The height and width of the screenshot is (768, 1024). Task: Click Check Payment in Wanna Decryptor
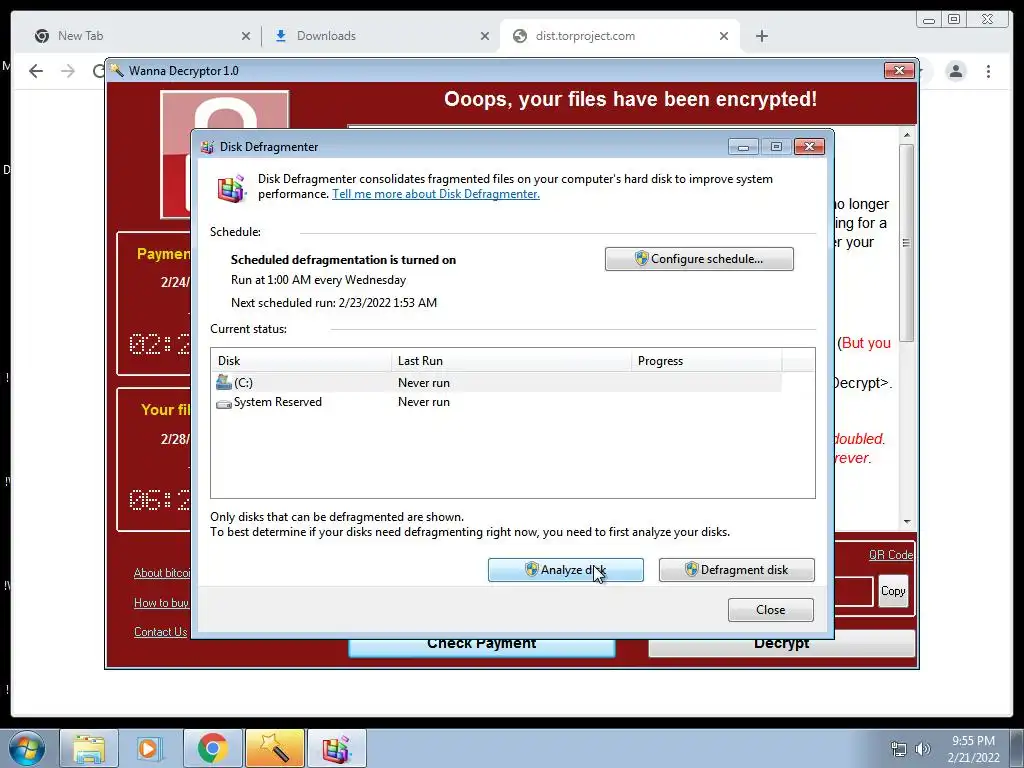(x=482, y=647)
